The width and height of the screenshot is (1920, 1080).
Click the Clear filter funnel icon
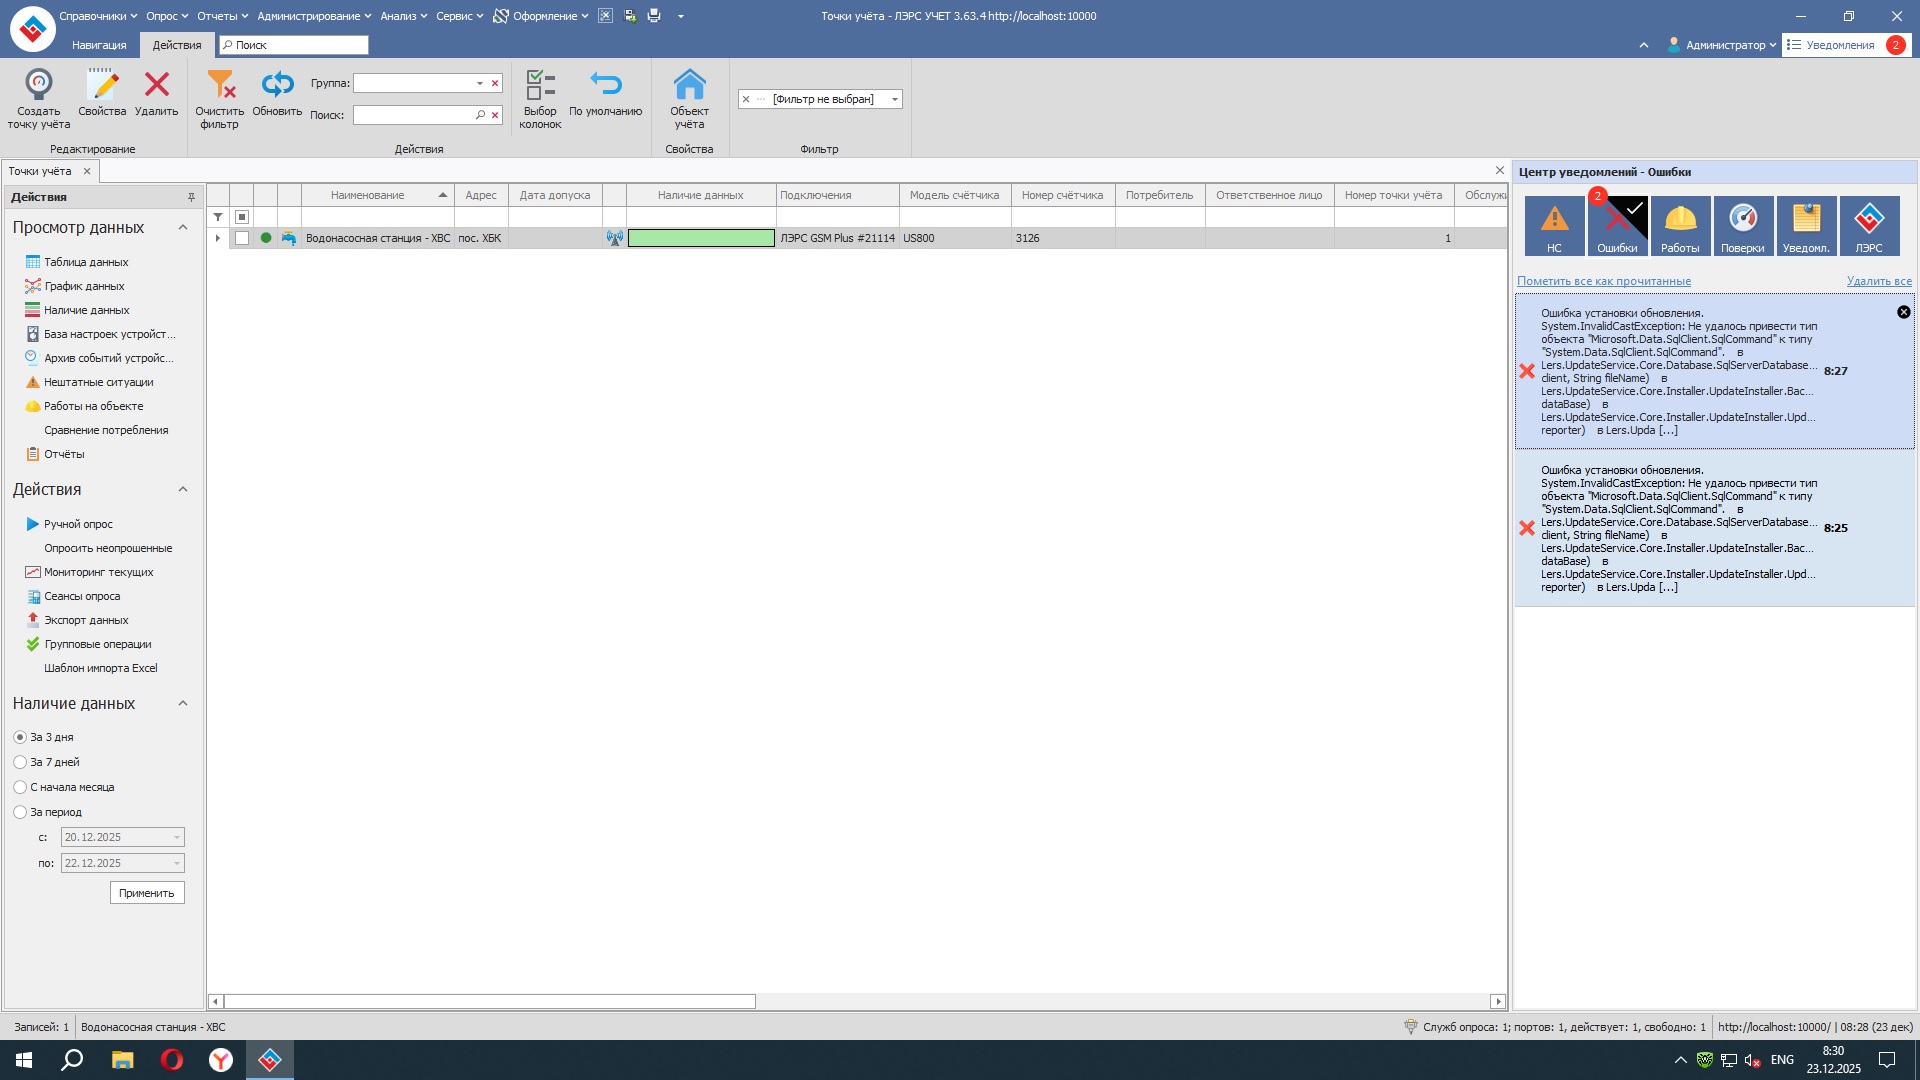[219, 84]
